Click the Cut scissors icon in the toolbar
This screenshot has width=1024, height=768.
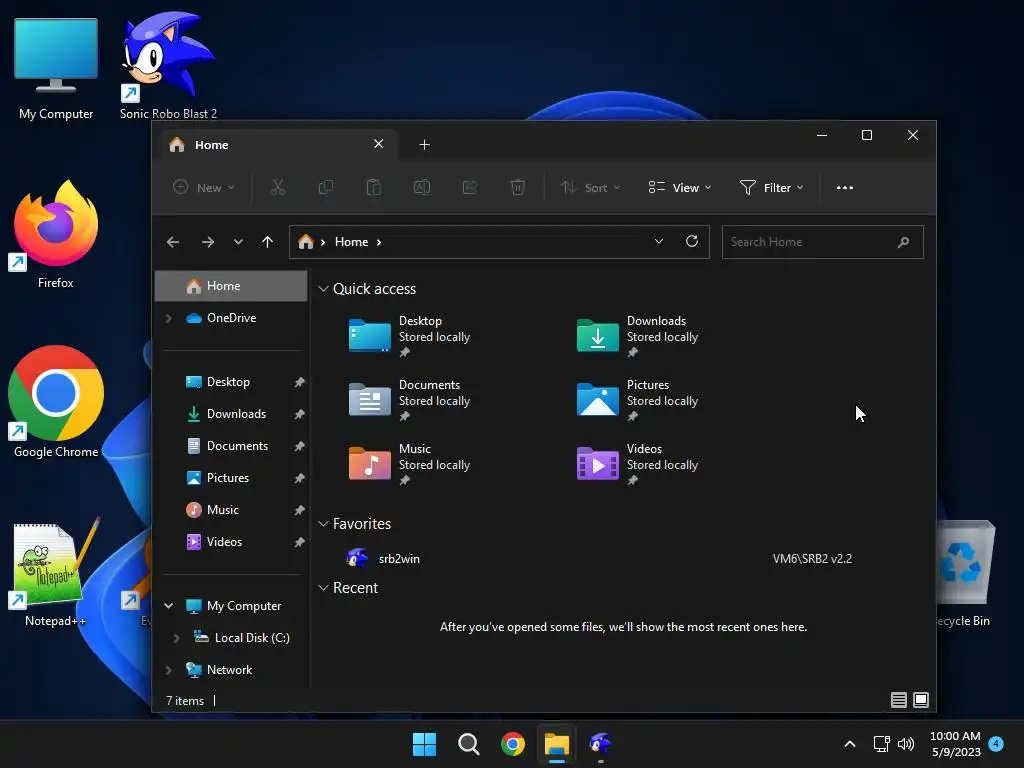(x=278, y=187)
